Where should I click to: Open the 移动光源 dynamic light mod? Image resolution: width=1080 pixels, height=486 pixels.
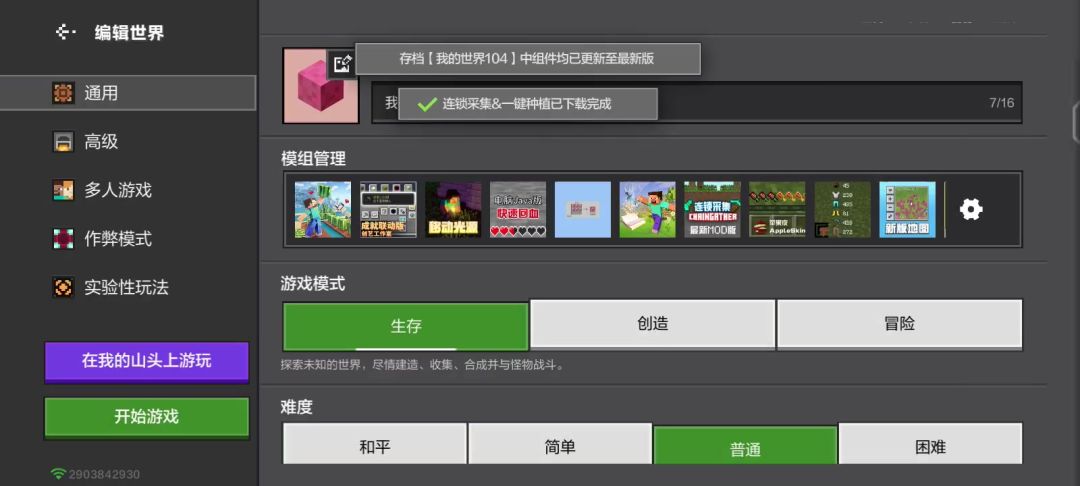pos(453,209)
